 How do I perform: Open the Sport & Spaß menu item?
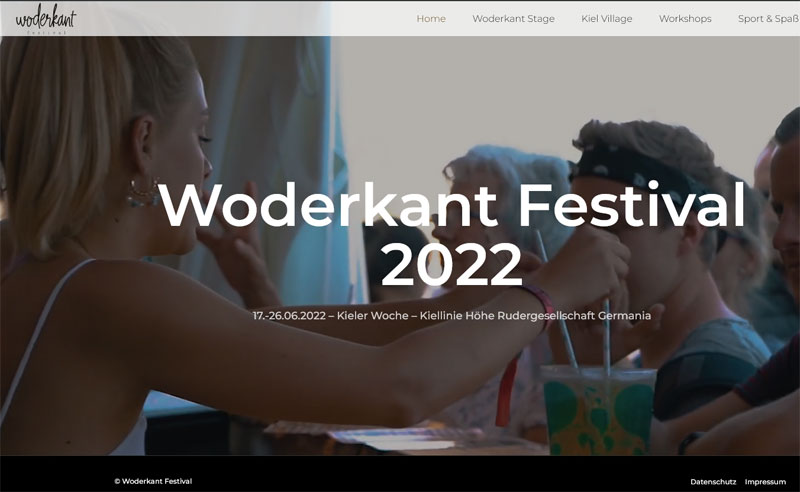[768, 18]
